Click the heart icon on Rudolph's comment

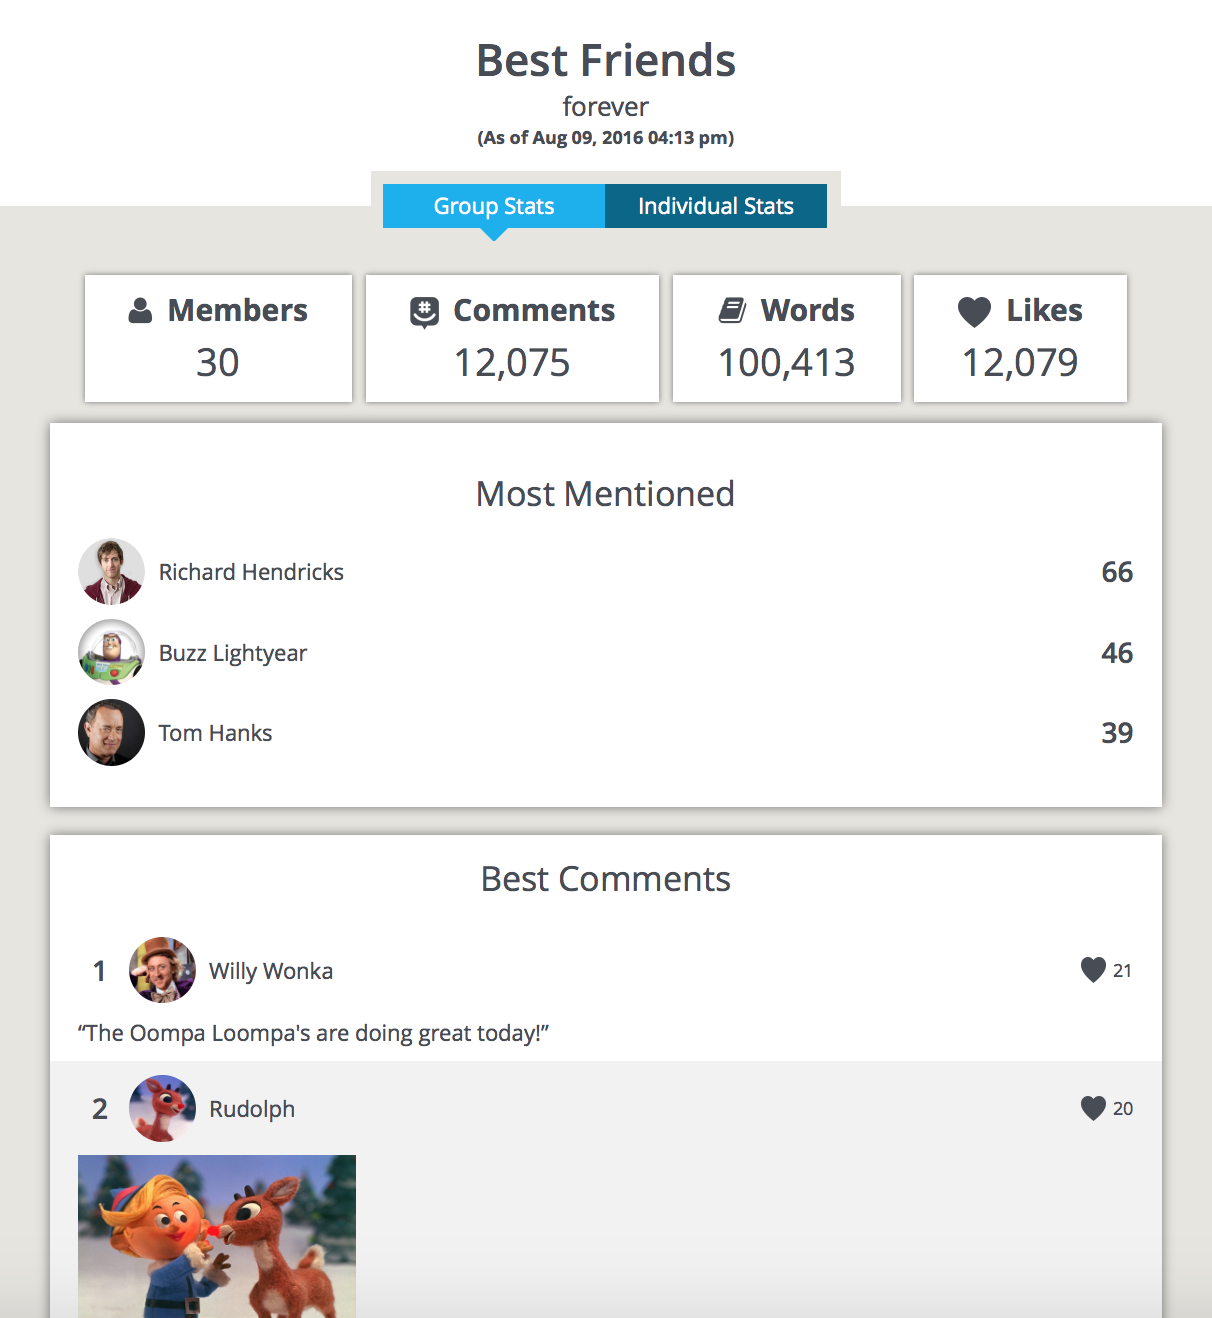pos(1093,1108)
